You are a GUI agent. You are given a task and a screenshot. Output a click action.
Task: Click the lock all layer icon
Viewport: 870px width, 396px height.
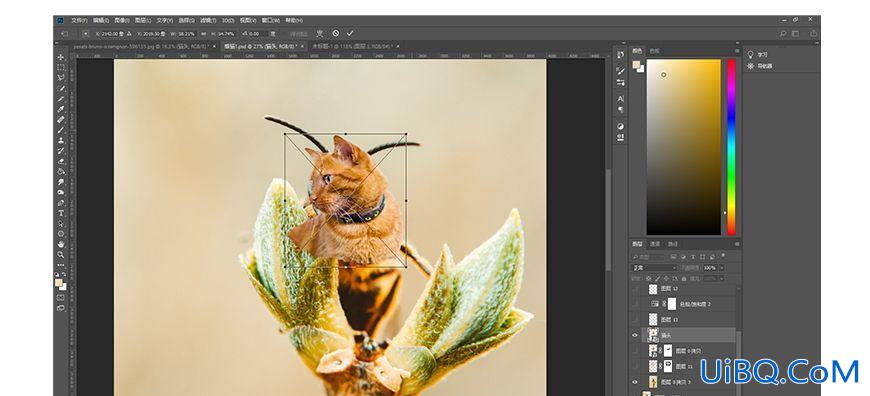(684, 278)
